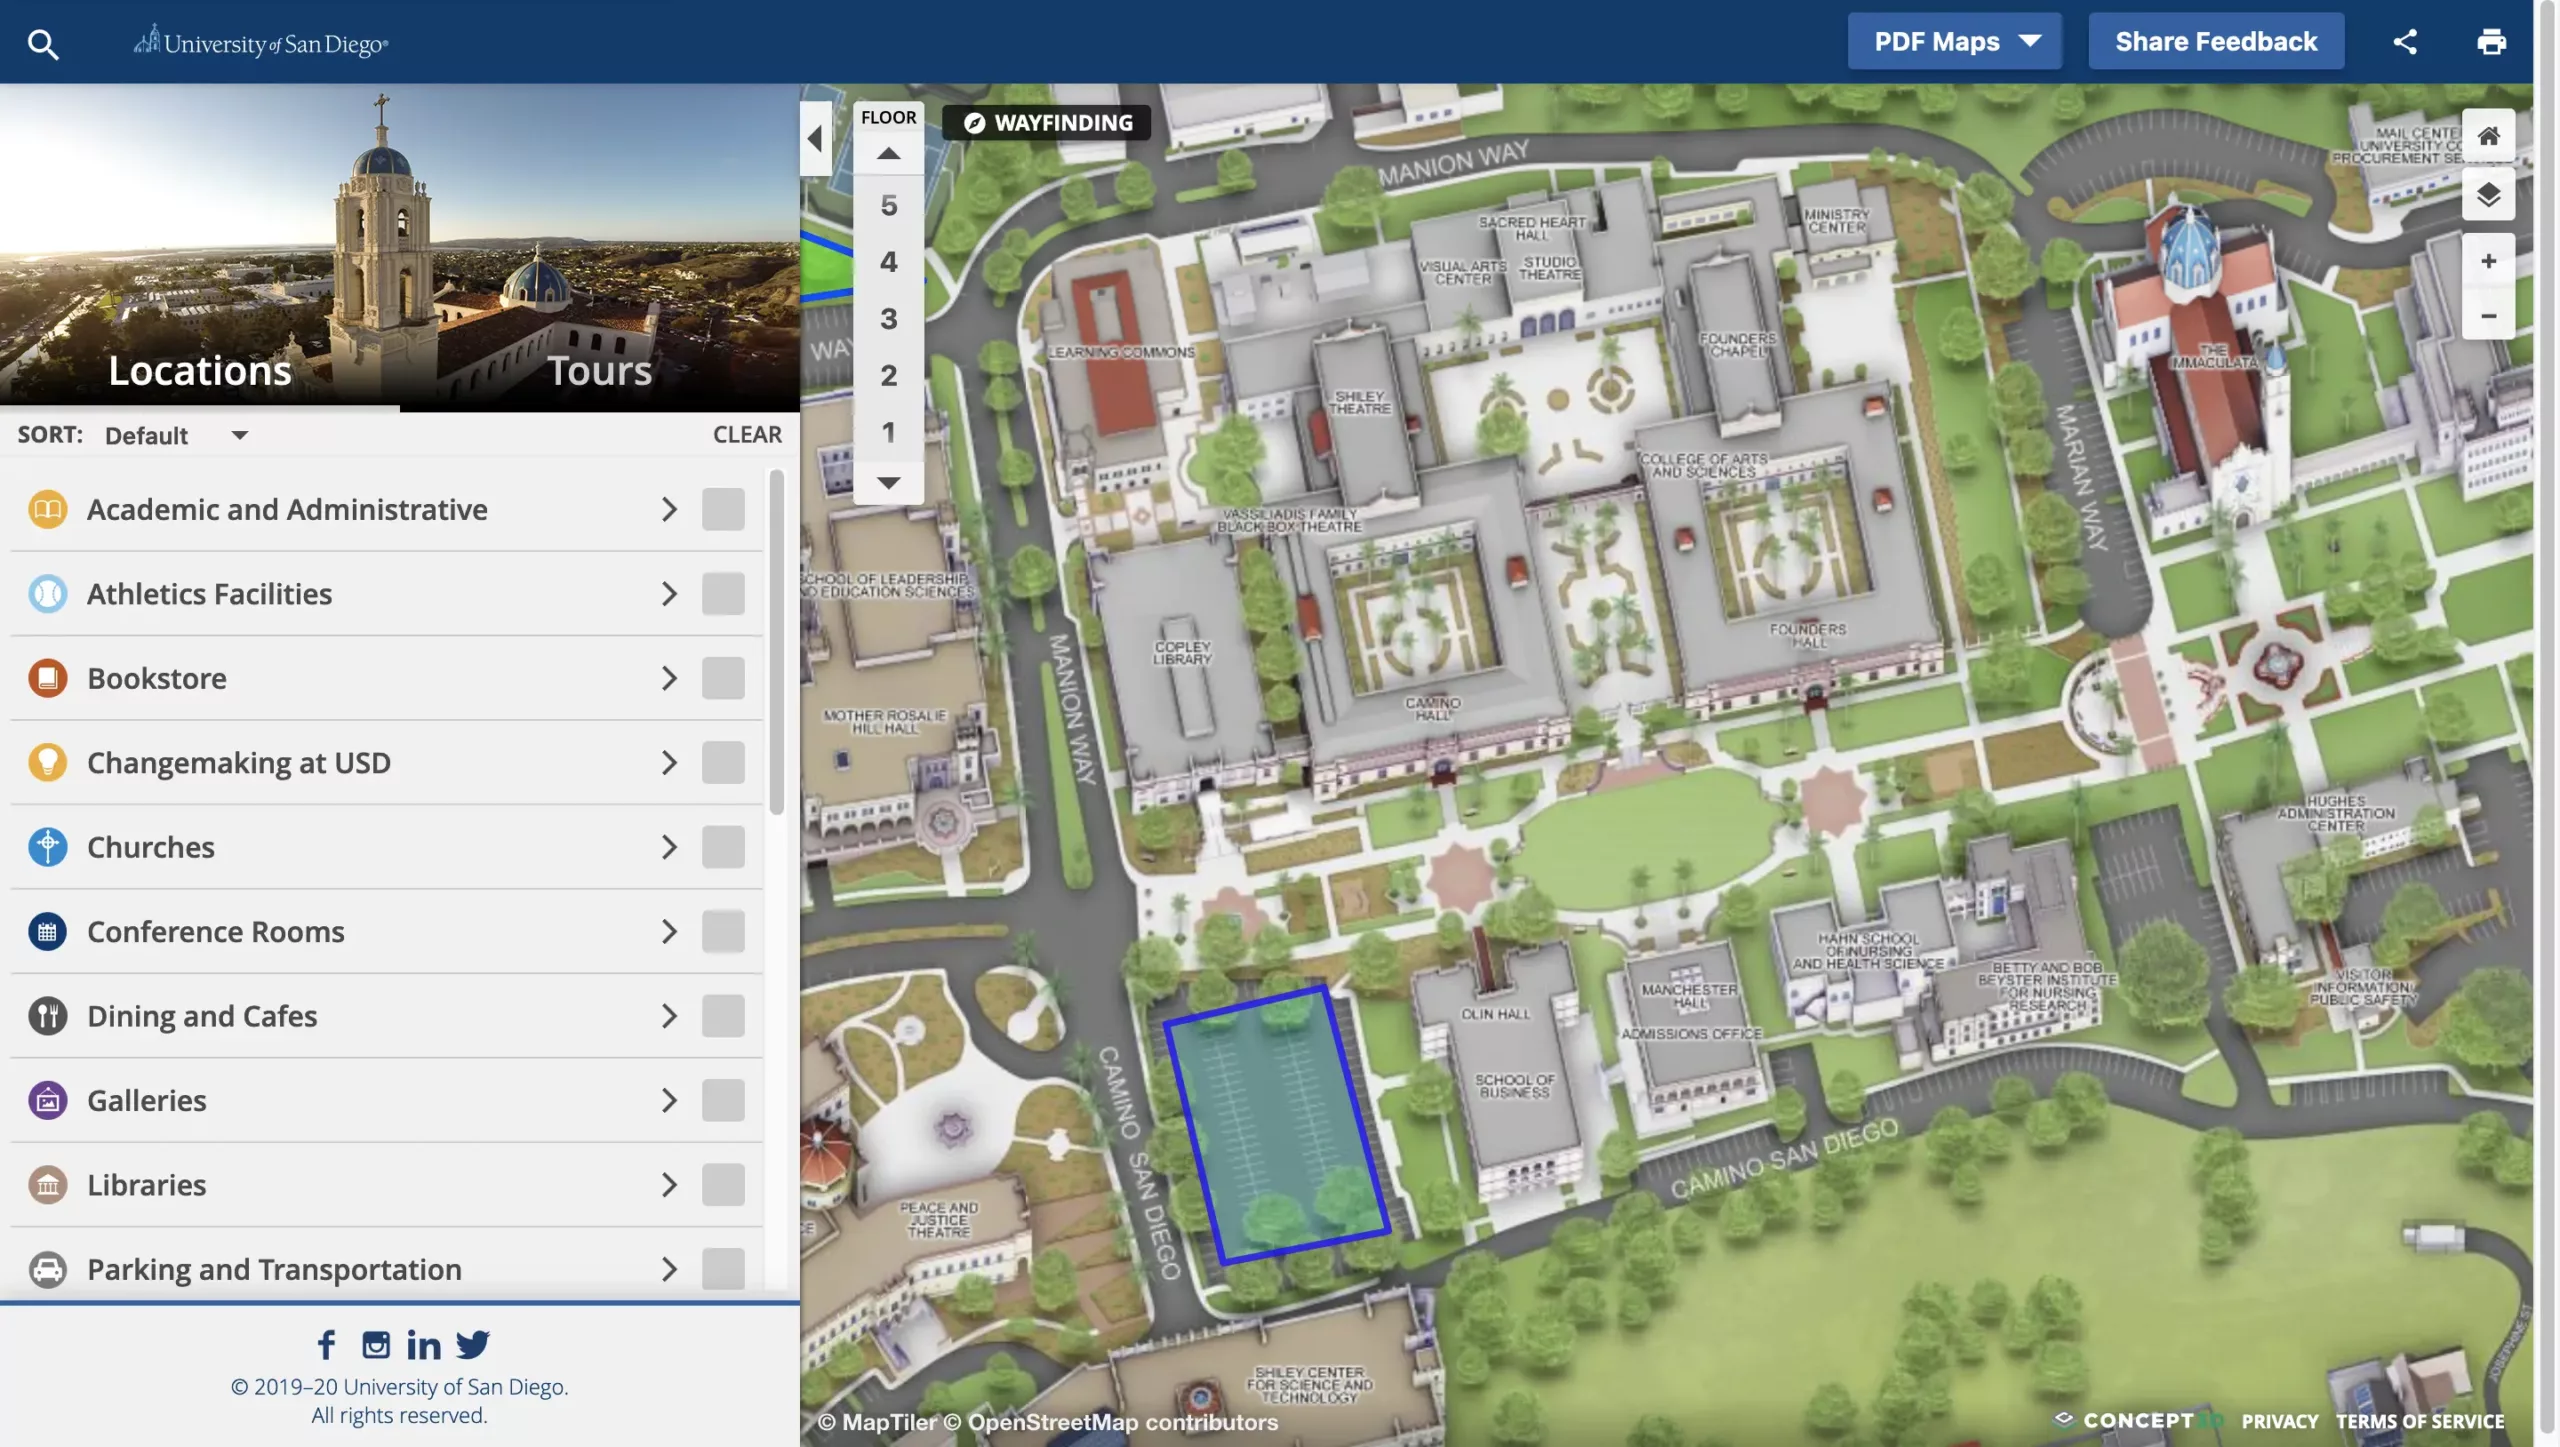Open the LinkedIn icon in footer
The width and height of the screenshot is (2560, 1447).
(x=424, y=1344)
